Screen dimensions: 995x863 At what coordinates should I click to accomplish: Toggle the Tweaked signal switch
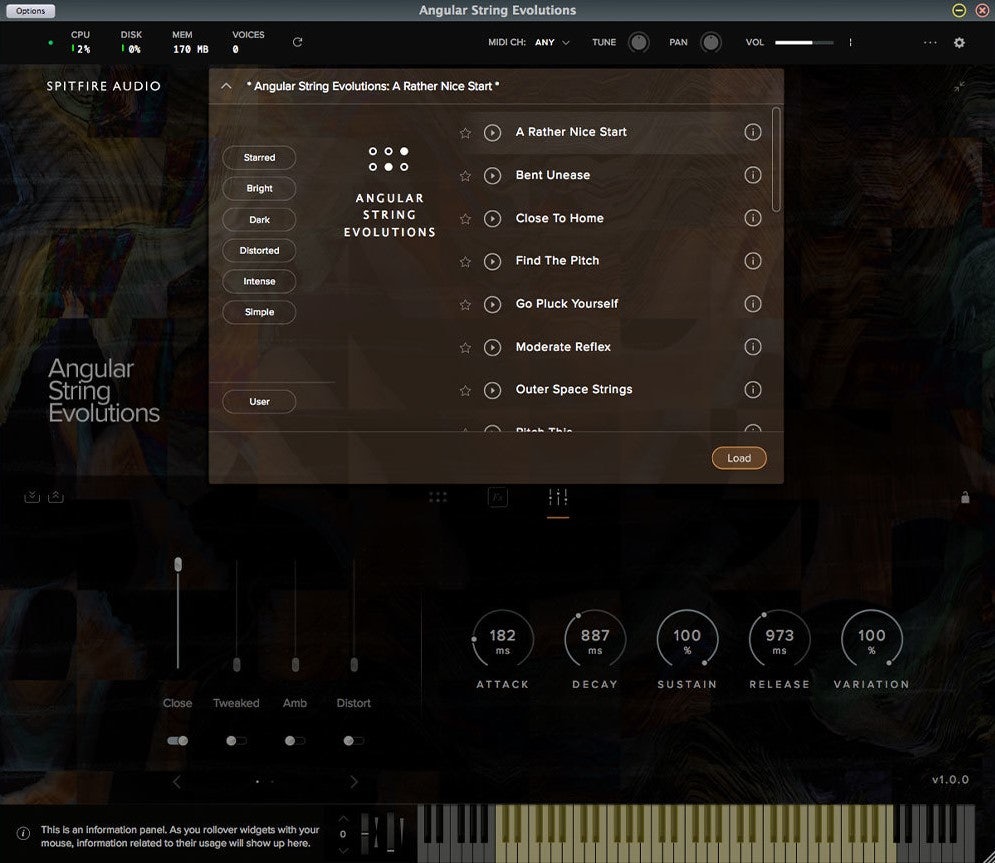point(236,741)
